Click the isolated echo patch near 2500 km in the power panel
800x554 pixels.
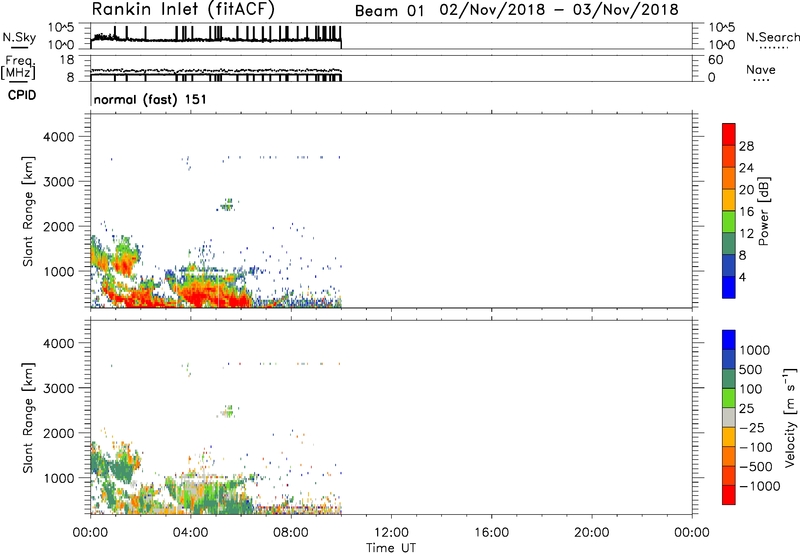228,205
